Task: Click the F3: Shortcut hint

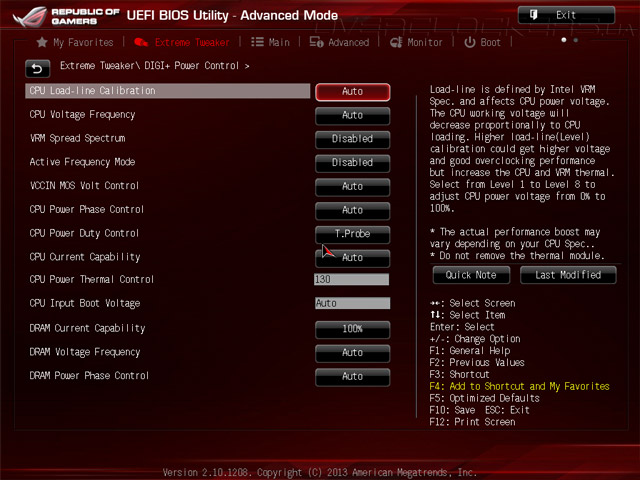Action: click(459, 375)
